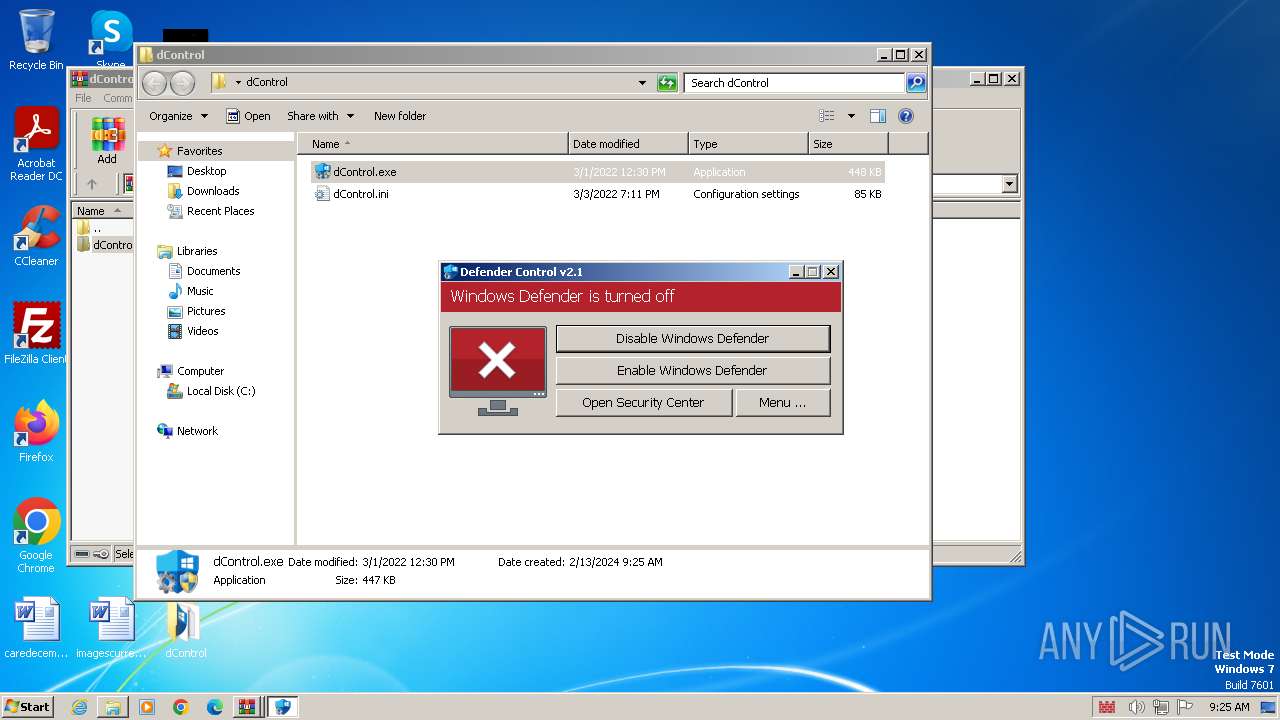Viewport: 1280px width, 720px height.
Task: Open the Organize dropdown menu
Action: point(178,116)
